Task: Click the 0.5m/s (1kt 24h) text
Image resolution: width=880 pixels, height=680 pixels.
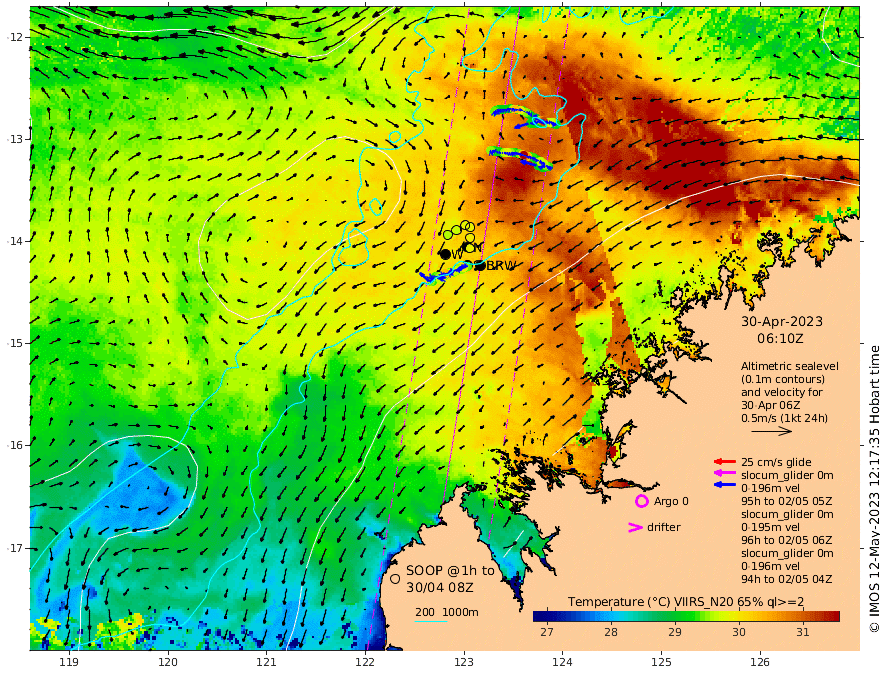Action: [784, 418]
